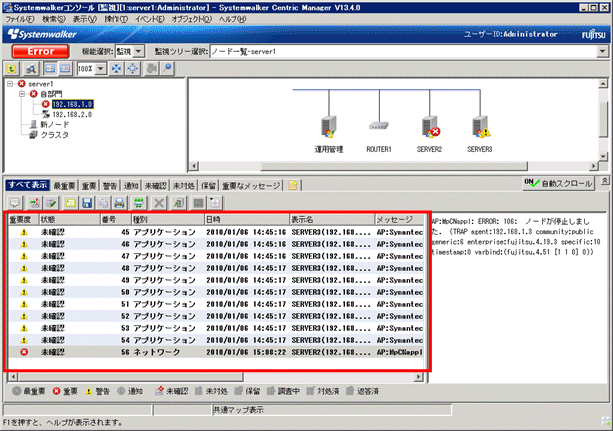
Task: Select 192.168.1.0 in the tree
Action: [x=73, y=104]
